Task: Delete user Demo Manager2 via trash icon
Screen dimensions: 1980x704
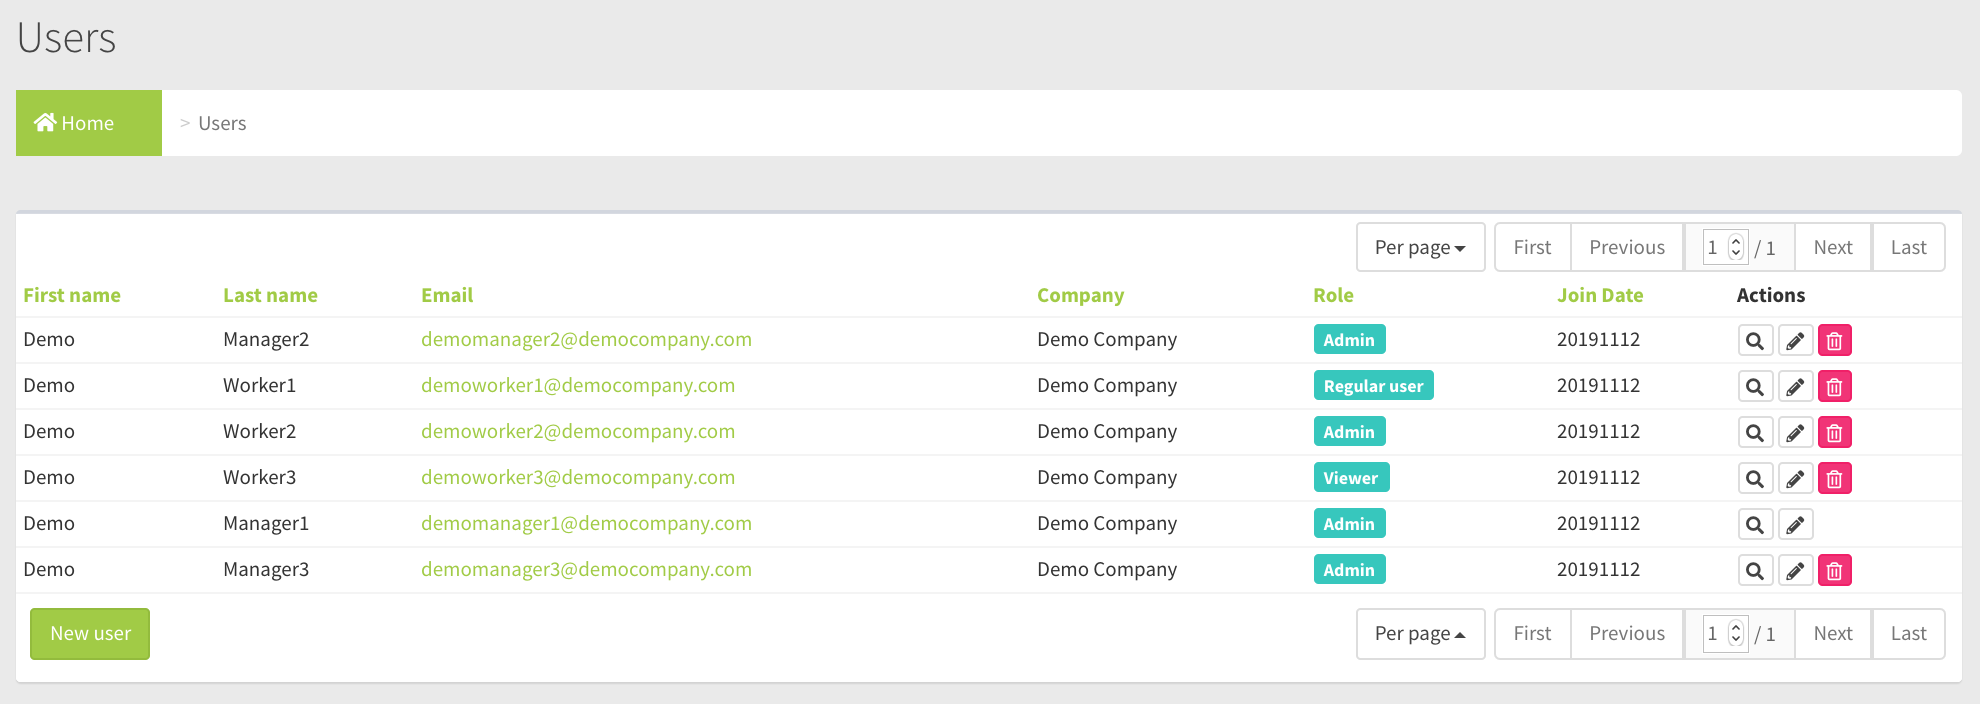Action: pos(1834,341)
